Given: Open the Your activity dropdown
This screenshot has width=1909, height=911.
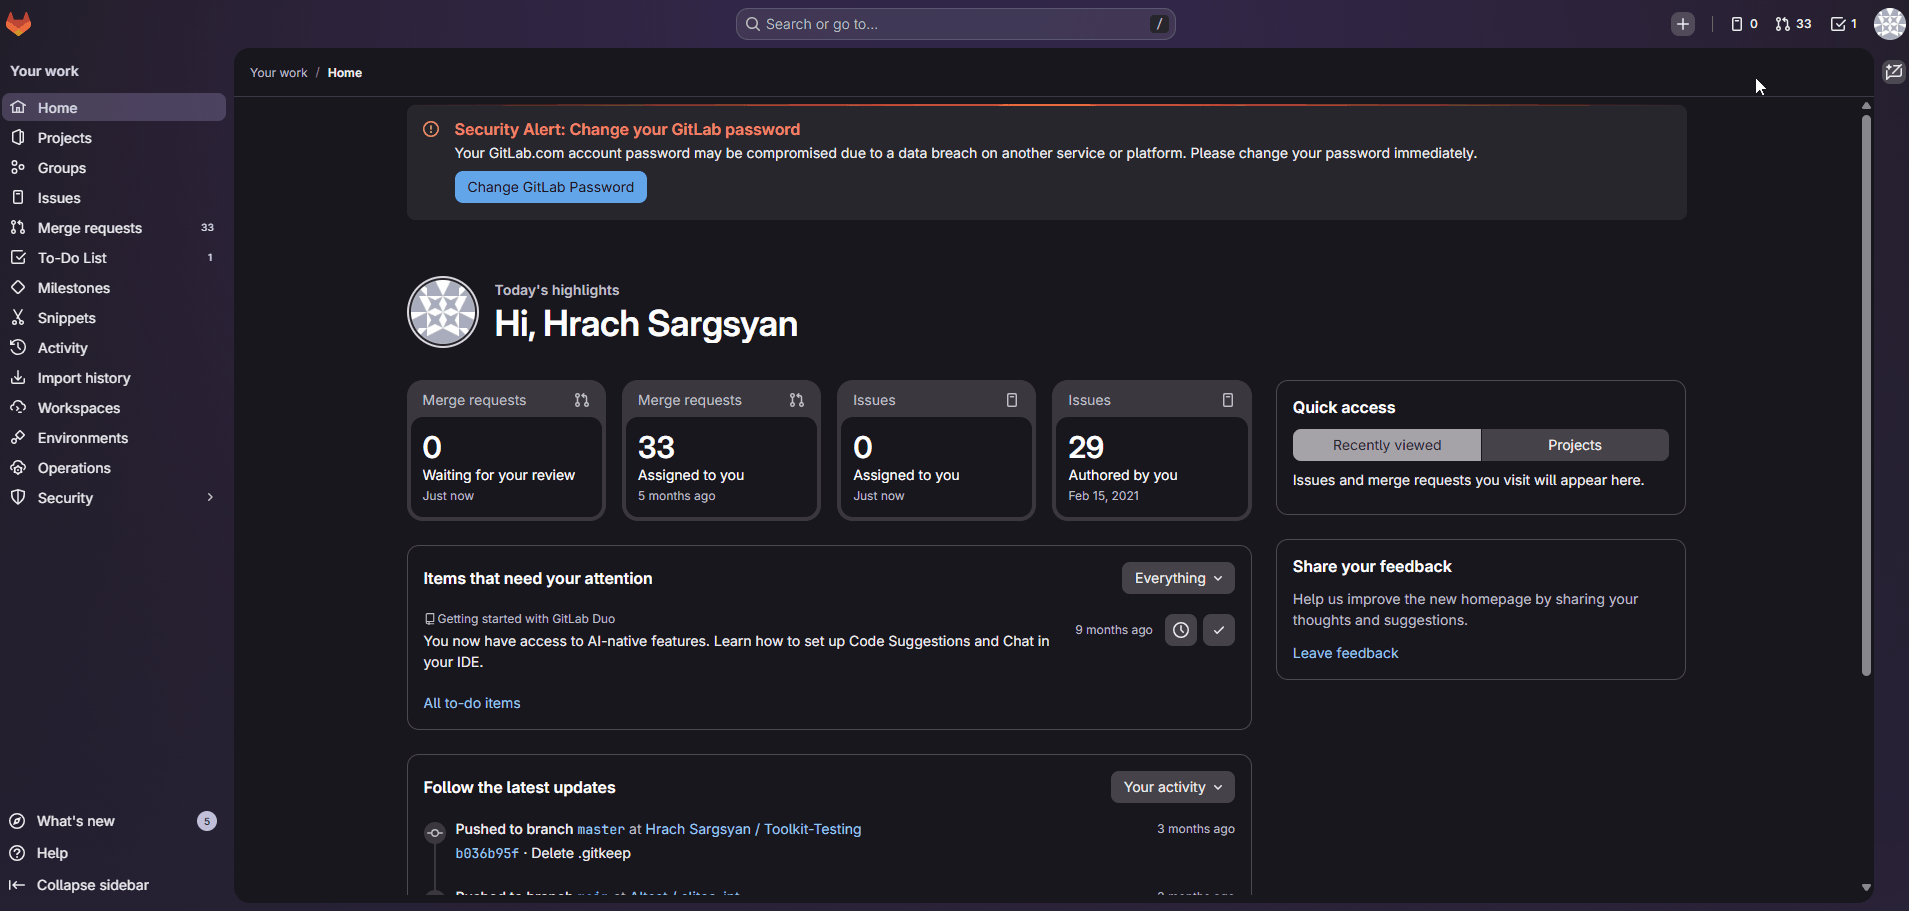Looking at the screenshot, I should click(x=1172, y=787).
